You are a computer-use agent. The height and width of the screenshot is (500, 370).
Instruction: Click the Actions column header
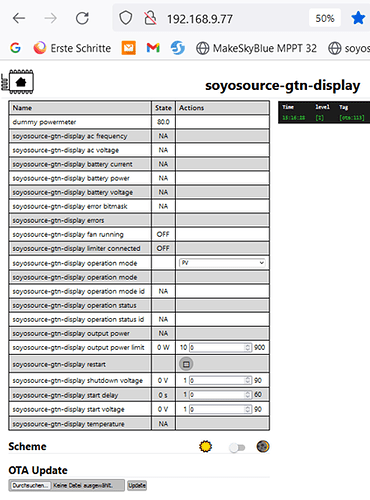coord(191,108)
